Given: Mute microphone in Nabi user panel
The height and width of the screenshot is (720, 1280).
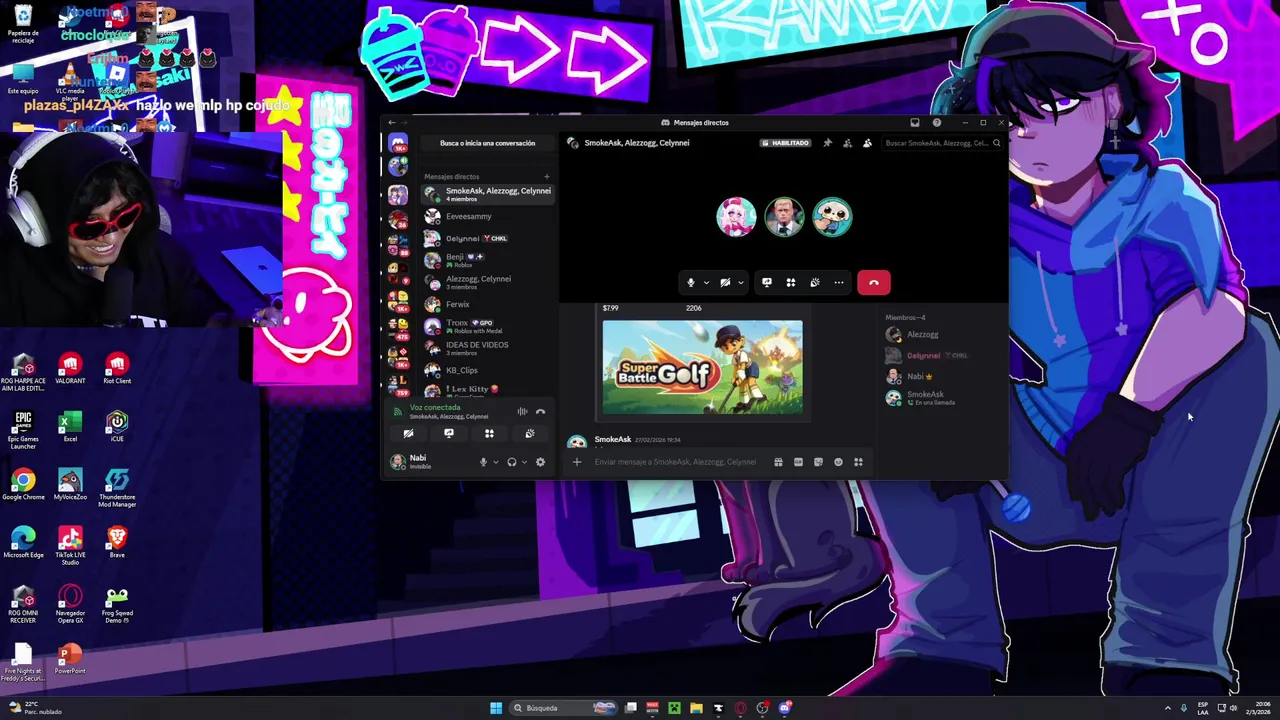Looking at the screenshot, I should [483, 462].
